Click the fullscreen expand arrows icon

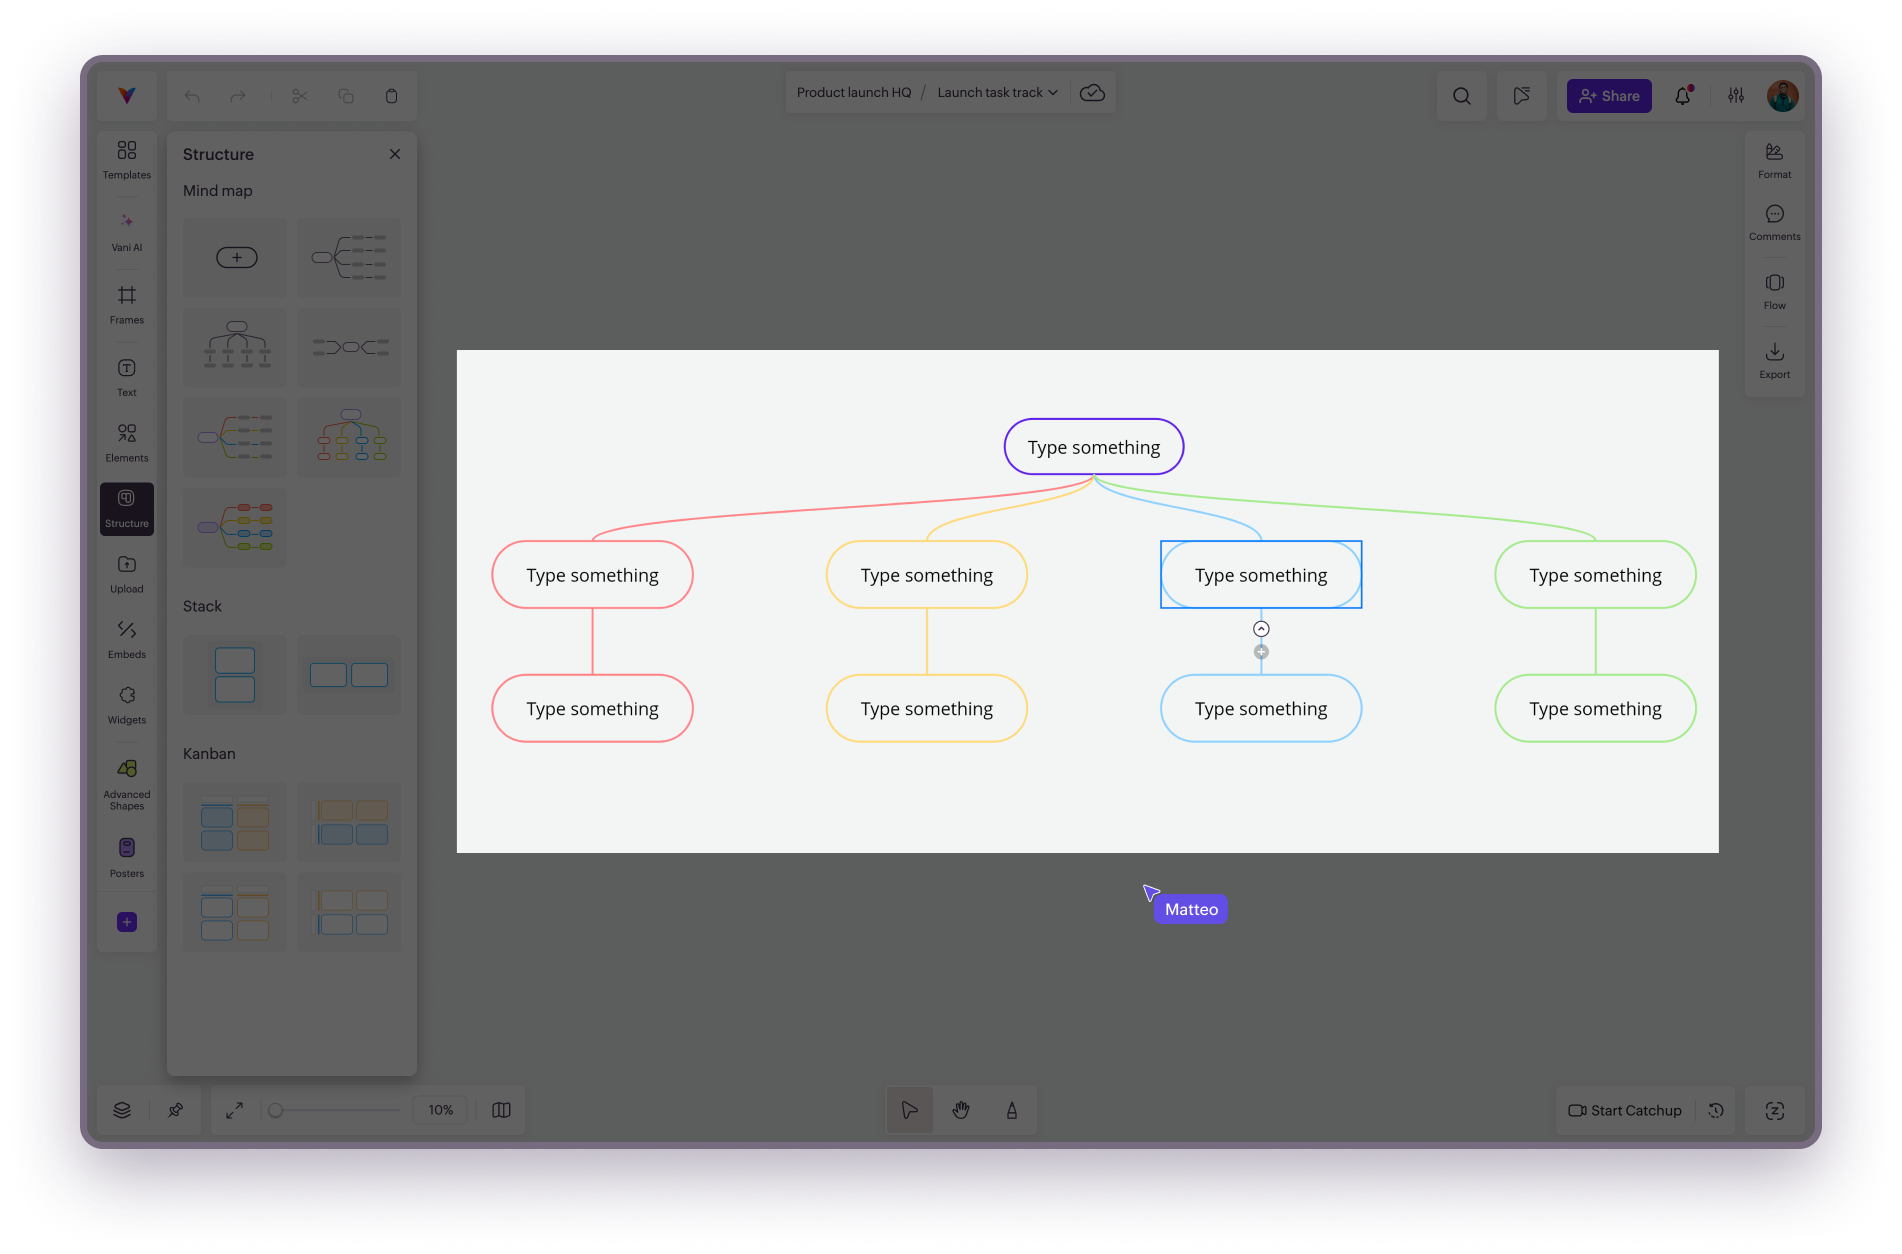click(235, 1110)
